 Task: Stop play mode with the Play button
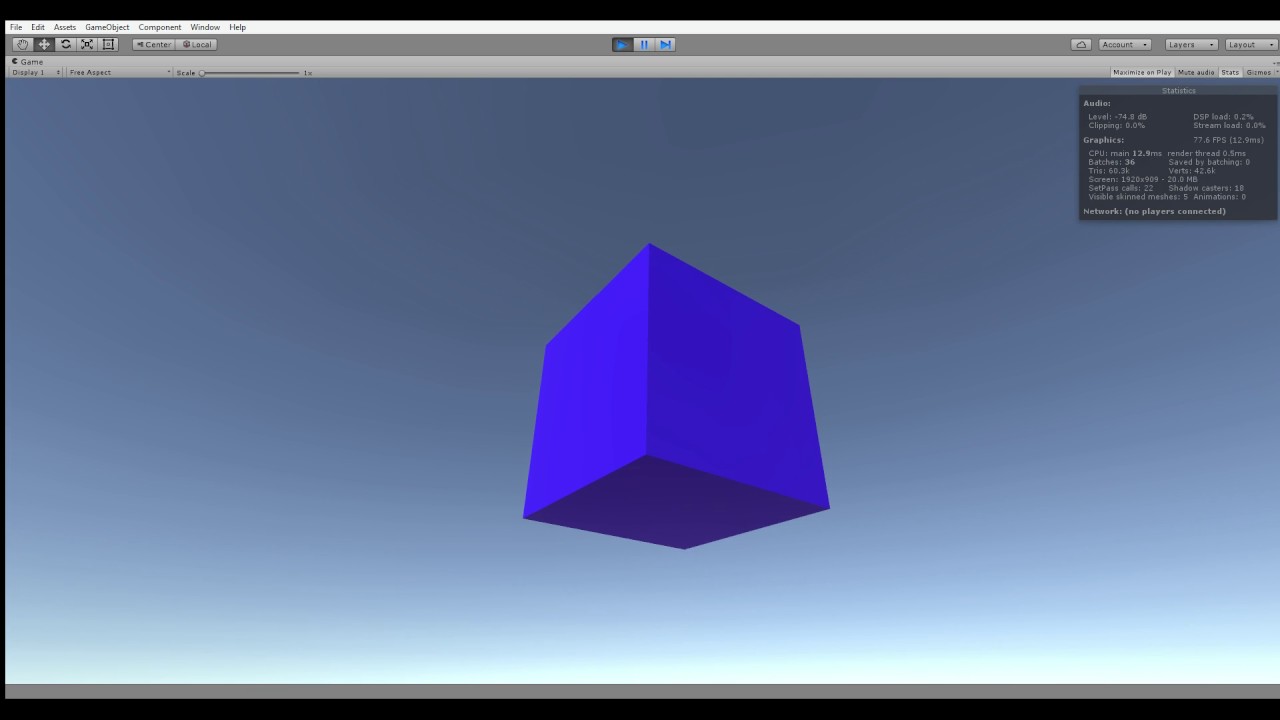[622, 44]
